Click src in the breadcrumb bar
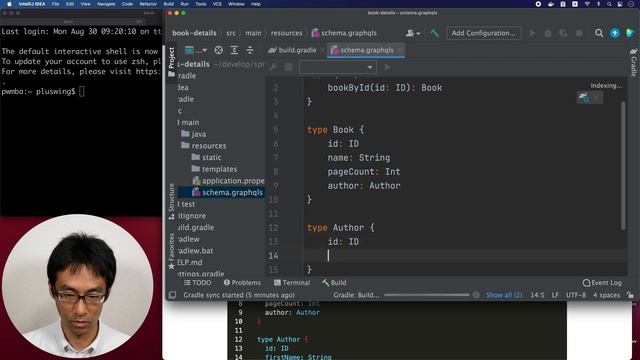 click(231, 33)
